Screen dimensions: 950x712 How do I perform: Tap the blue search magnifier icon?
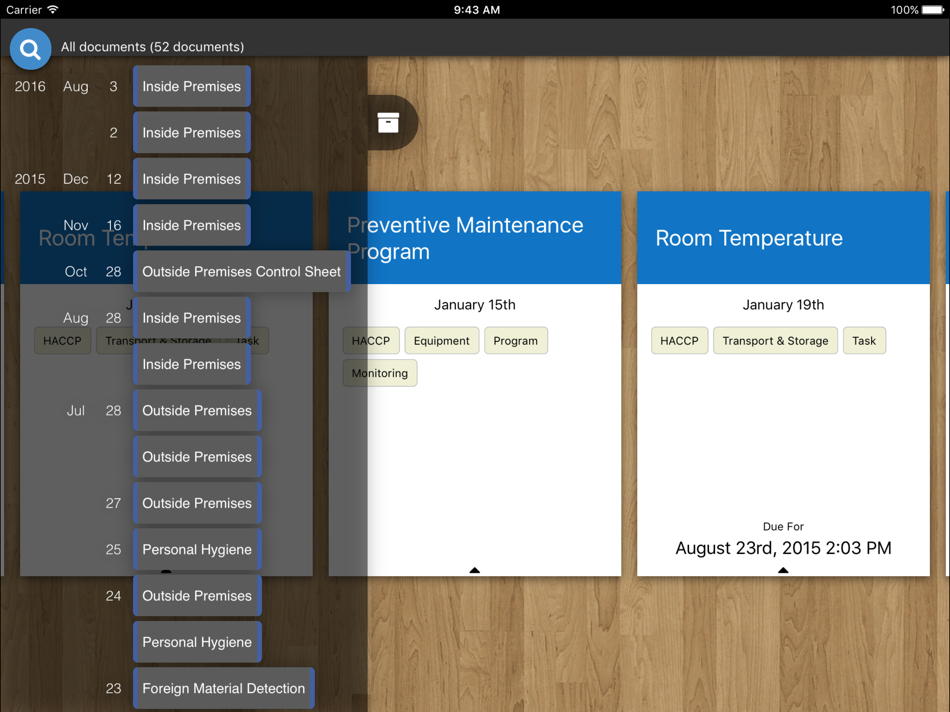point(30,48)
